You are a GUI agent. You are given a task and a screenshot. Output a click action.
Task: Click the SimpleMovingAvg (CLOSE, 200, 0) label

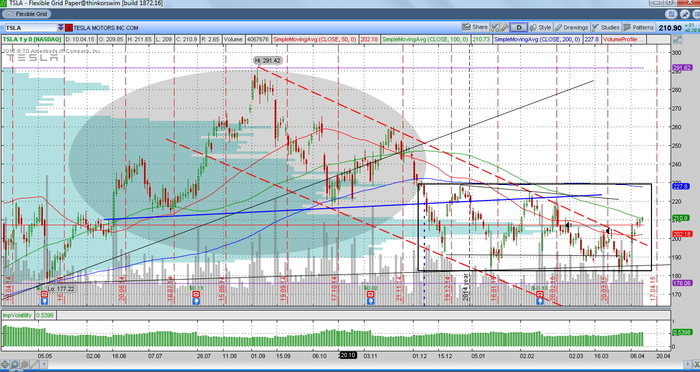[x=538, y=40]
